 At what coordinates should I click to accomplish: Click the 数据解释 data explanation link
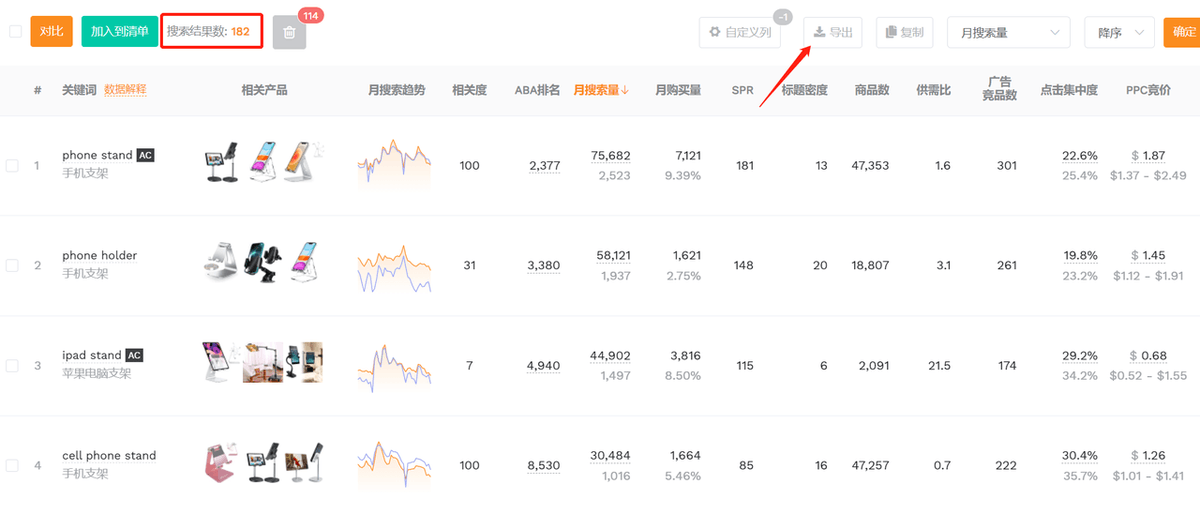[125, 90]
